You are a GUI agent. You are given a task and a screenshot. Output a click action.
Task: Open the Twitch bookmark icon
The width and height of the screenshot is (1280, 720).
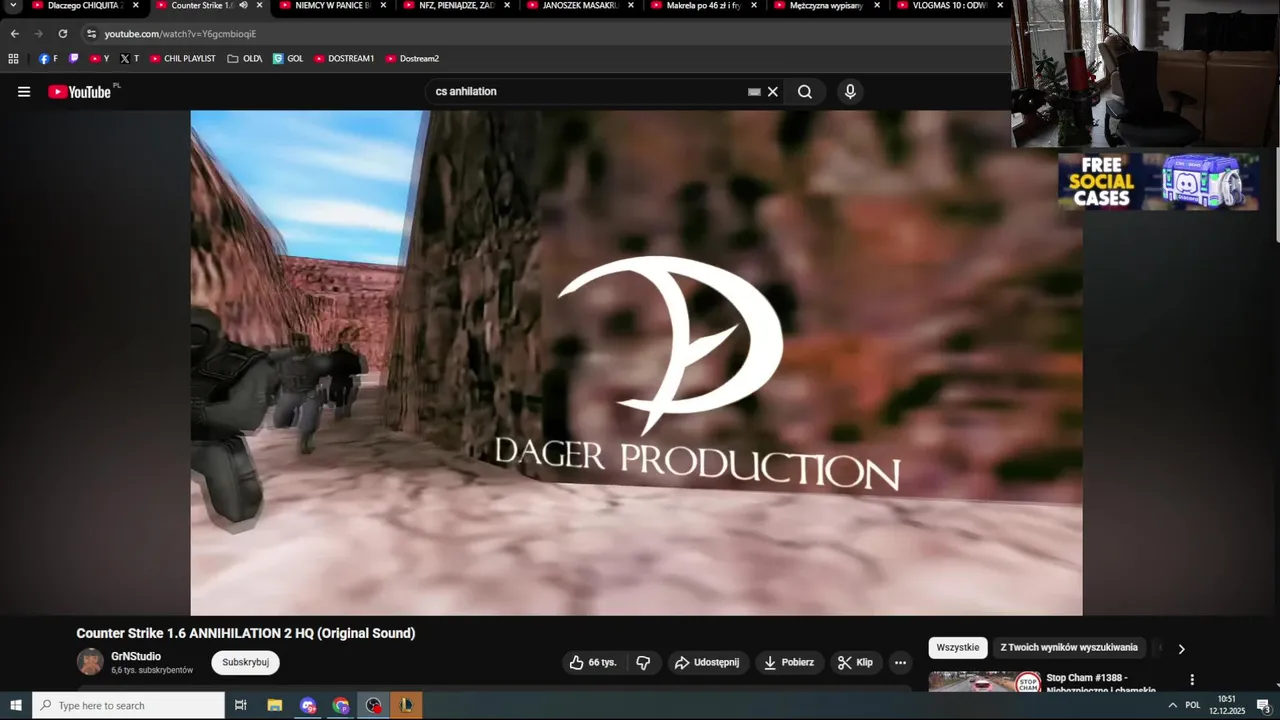(x=73, y=59)
